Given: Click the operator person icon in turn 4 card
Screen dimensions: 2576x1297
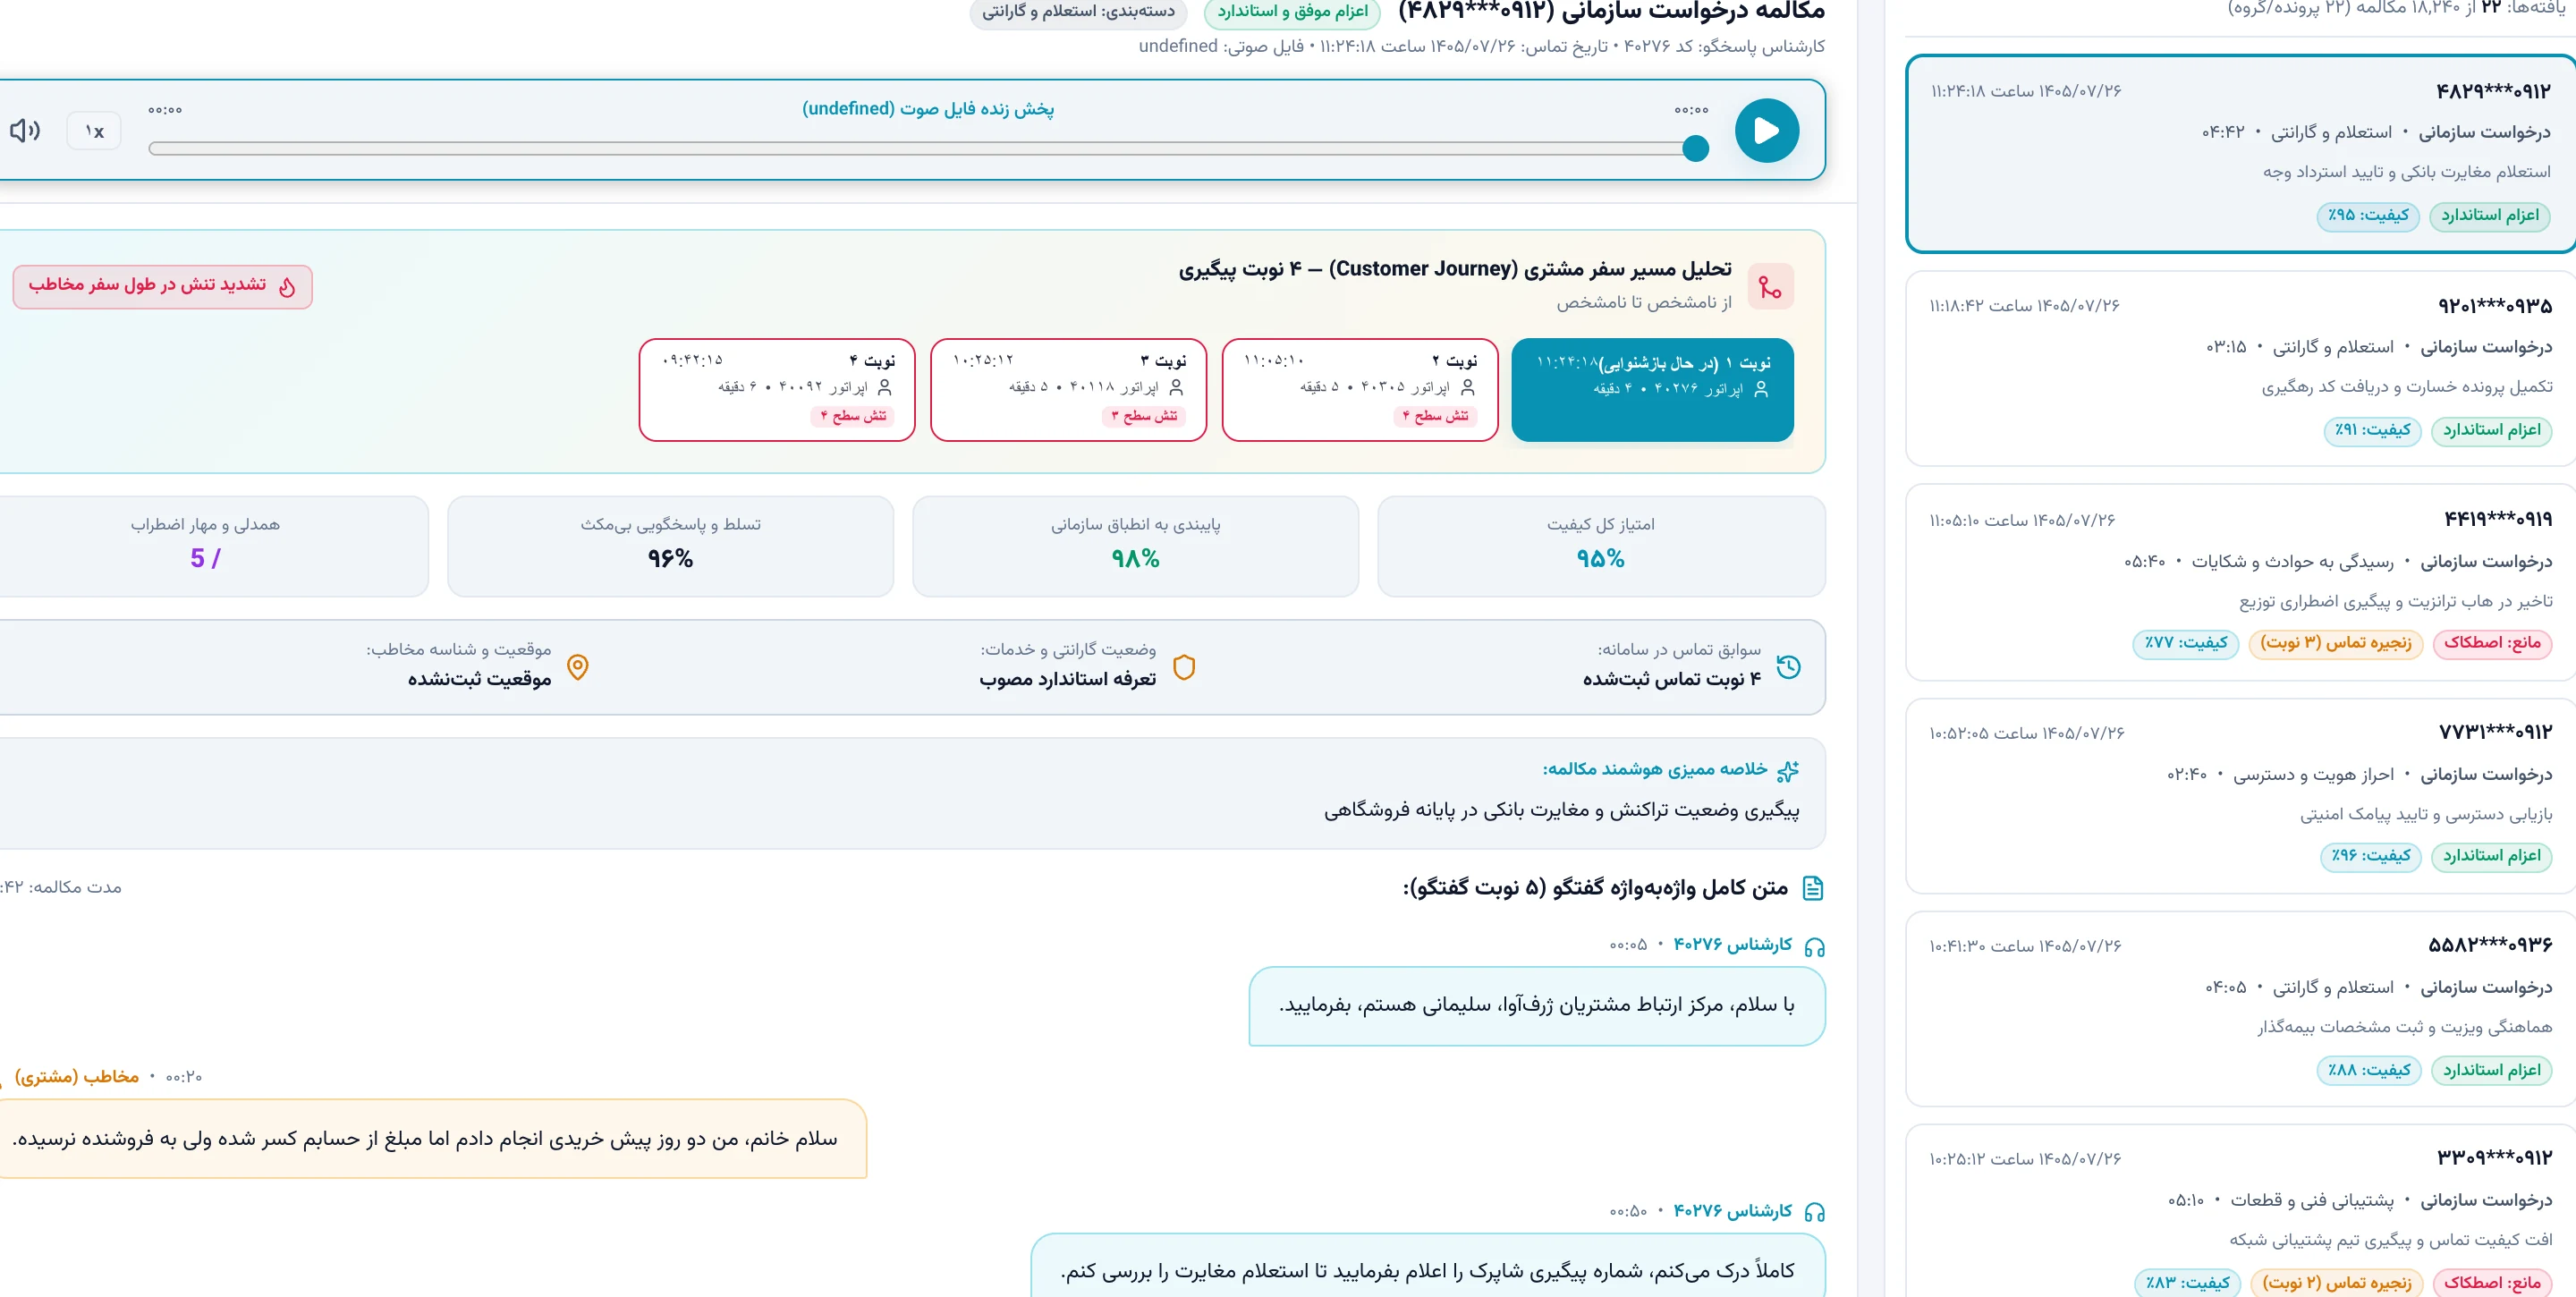Looking at the screenshot, I should (884, 387).
